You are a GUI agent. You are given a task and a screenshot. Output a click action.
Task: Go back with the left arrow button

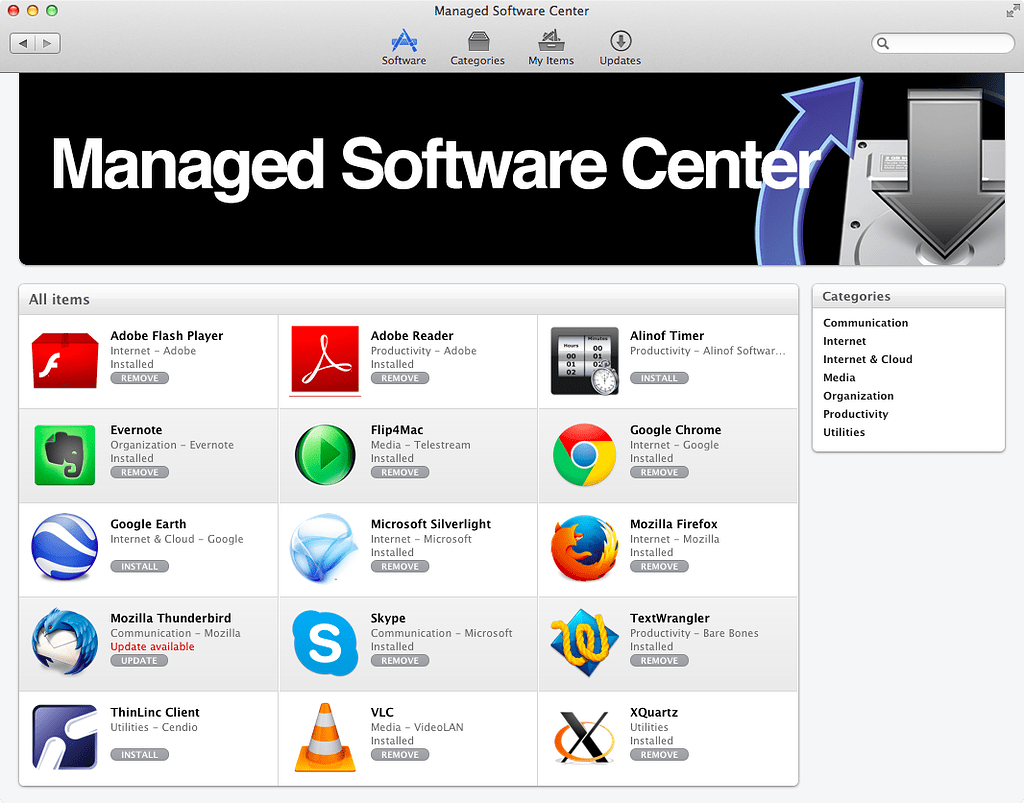tap(23, 43)
